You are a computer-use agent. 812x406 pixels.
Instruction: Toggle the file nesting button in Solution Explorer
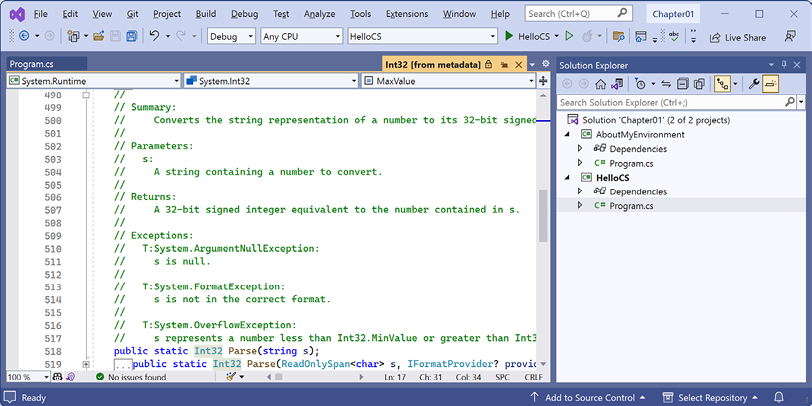click(722, 84)
